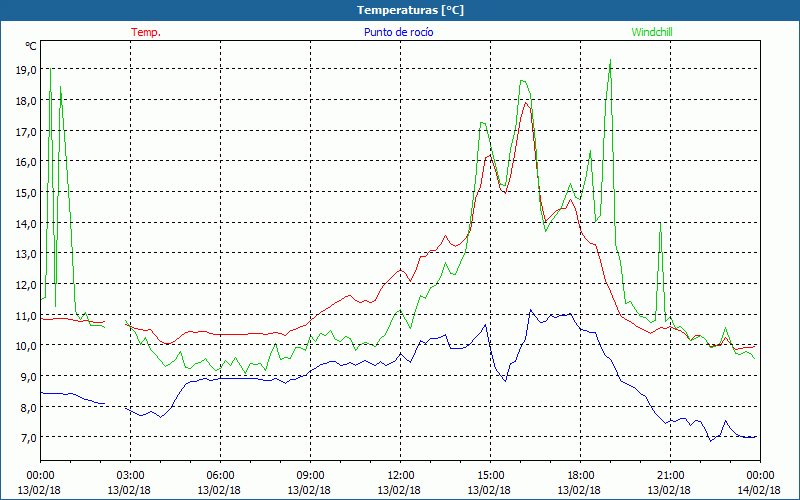800x500 pixels.
Task: Select the blue 'Punto de rocío' legend label
Action: [x=398, y=32]
